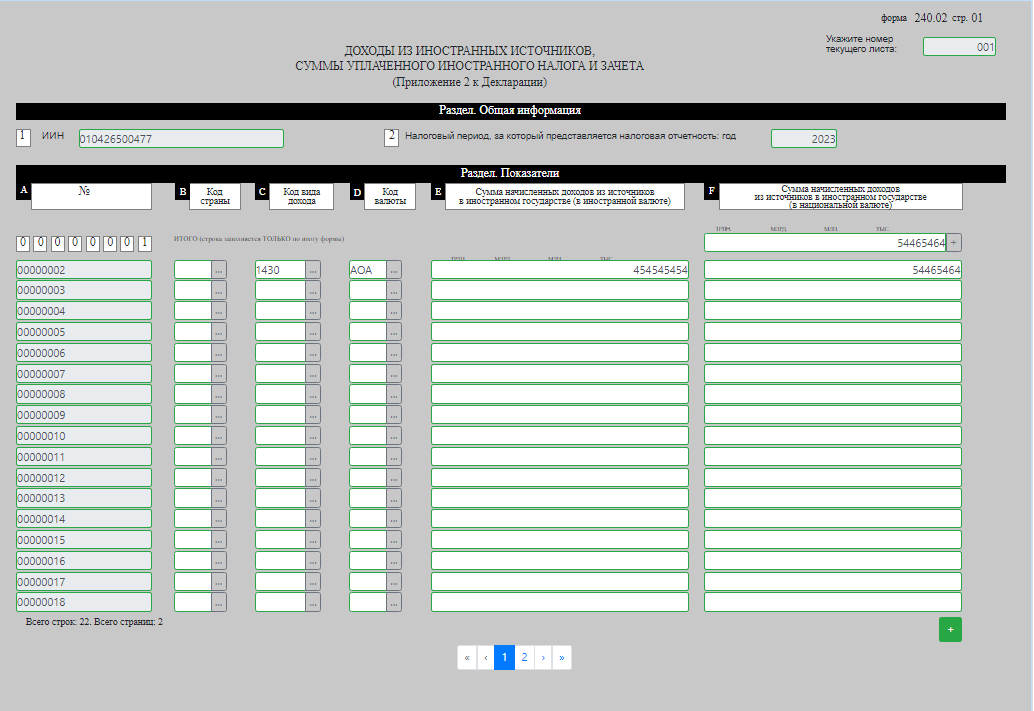
Task: Click the current sheet number field 001
Action: (x=959, y=47)
